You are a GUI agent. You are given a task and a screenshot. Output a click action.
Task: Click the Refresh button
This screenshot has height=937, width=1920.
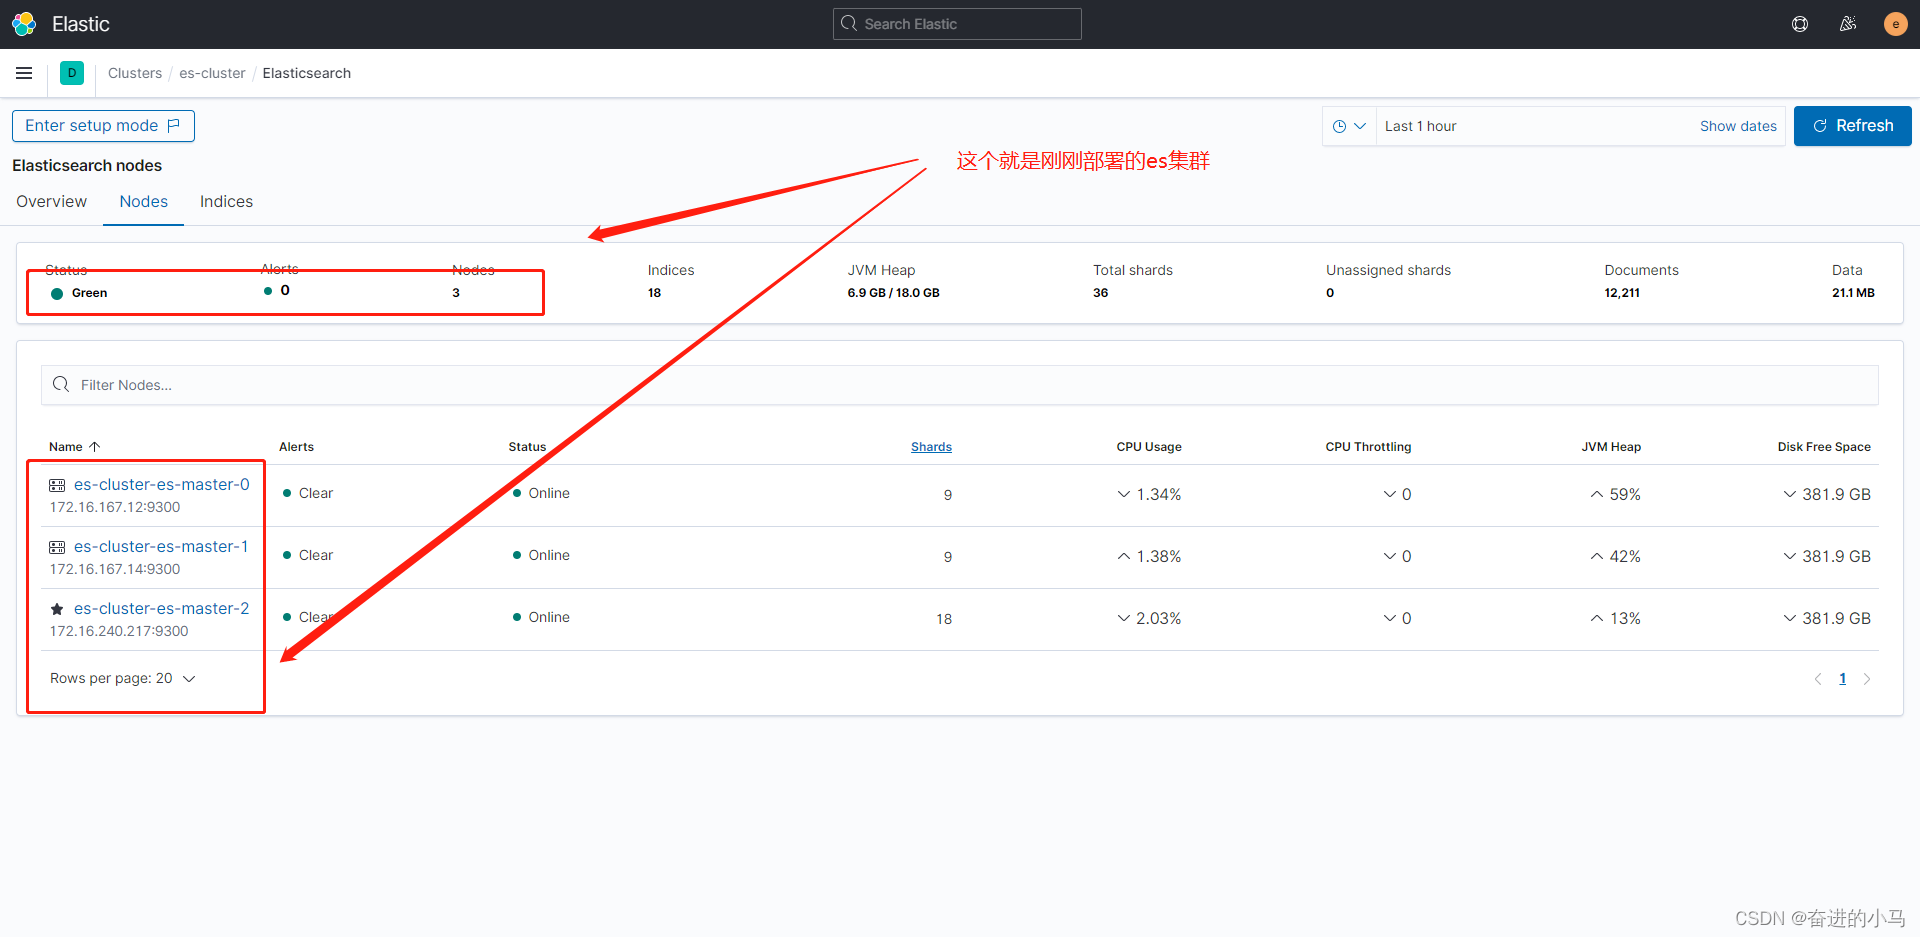pos(1852,126)
